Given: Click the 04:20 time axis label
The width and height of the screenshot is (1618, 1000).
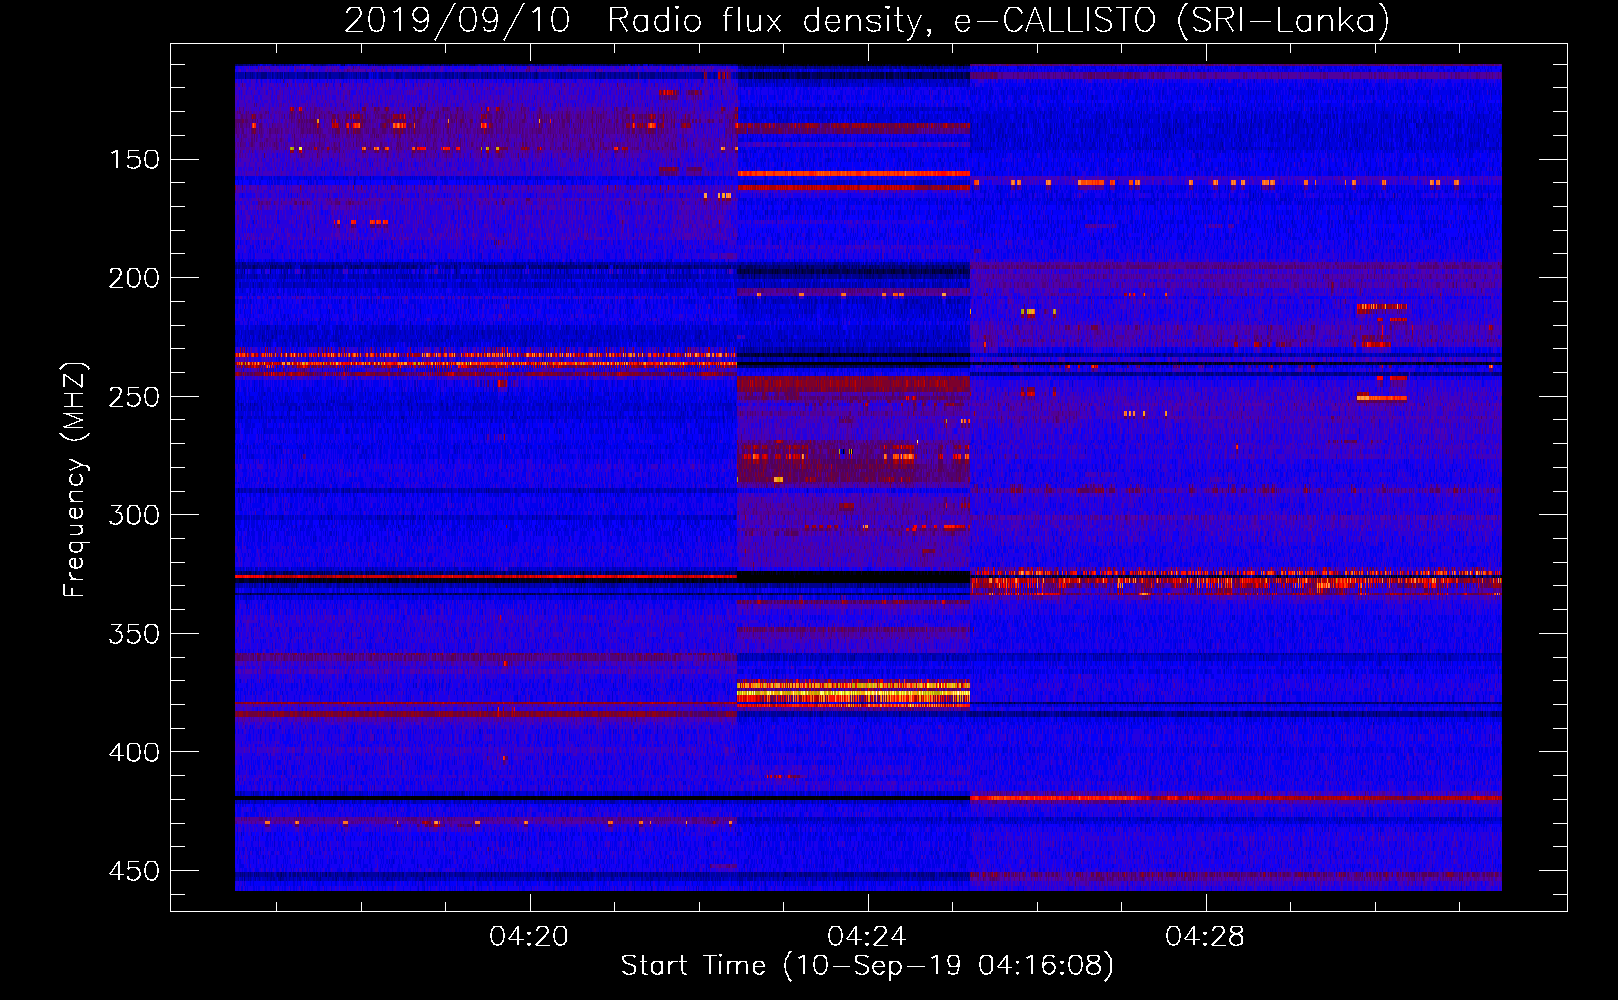Looking at the screenshot, I should click(x=529, y=936).
